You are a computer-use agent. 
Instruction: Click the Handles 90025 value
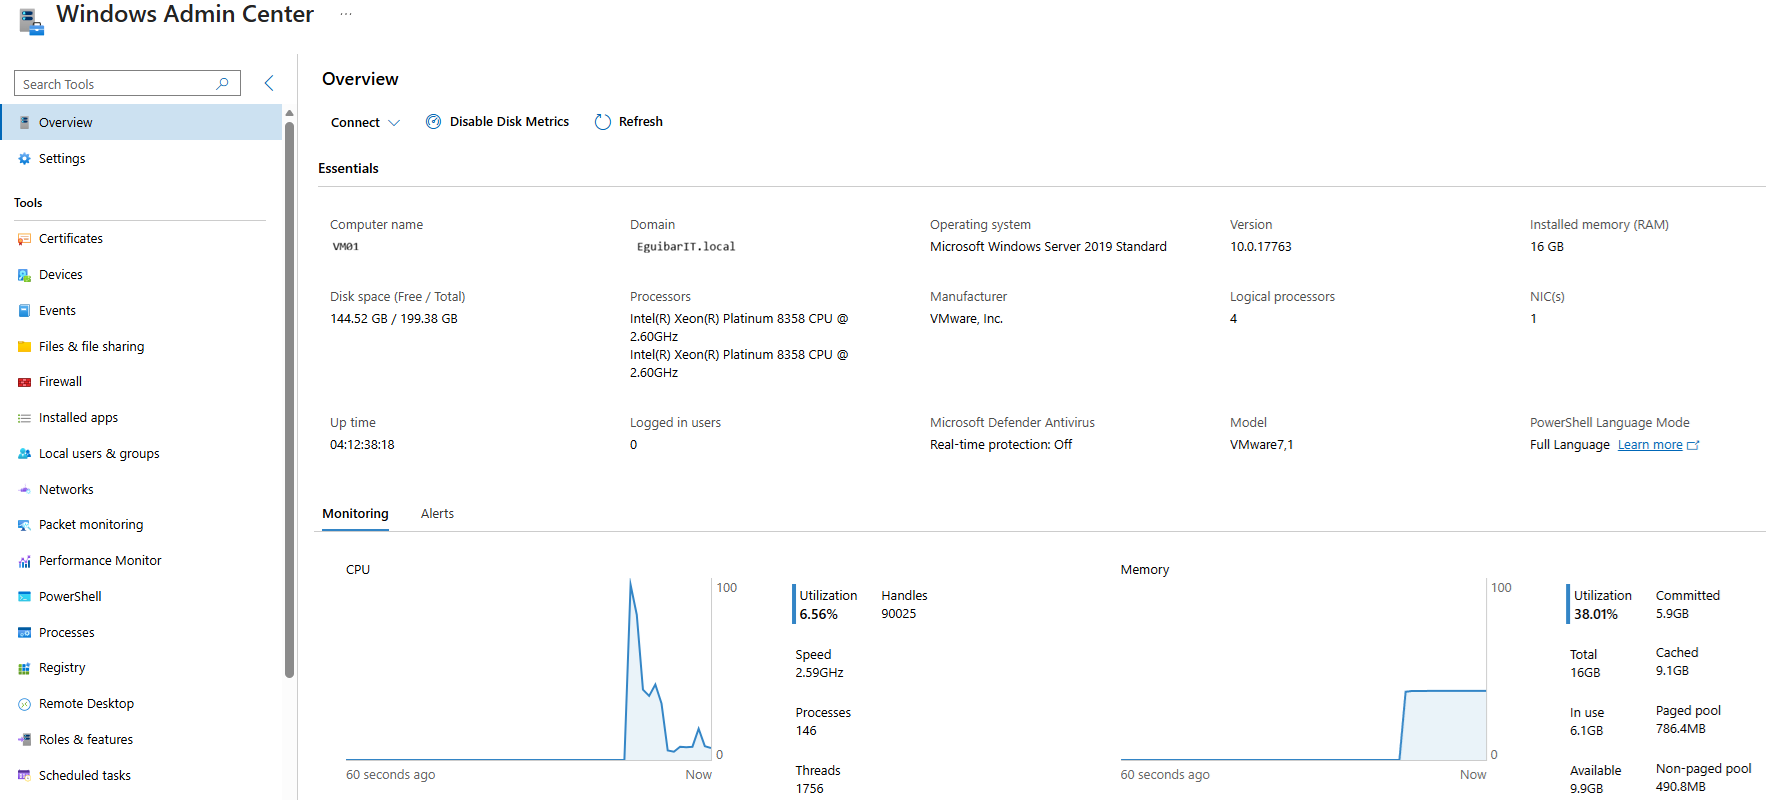pos(898,614)
